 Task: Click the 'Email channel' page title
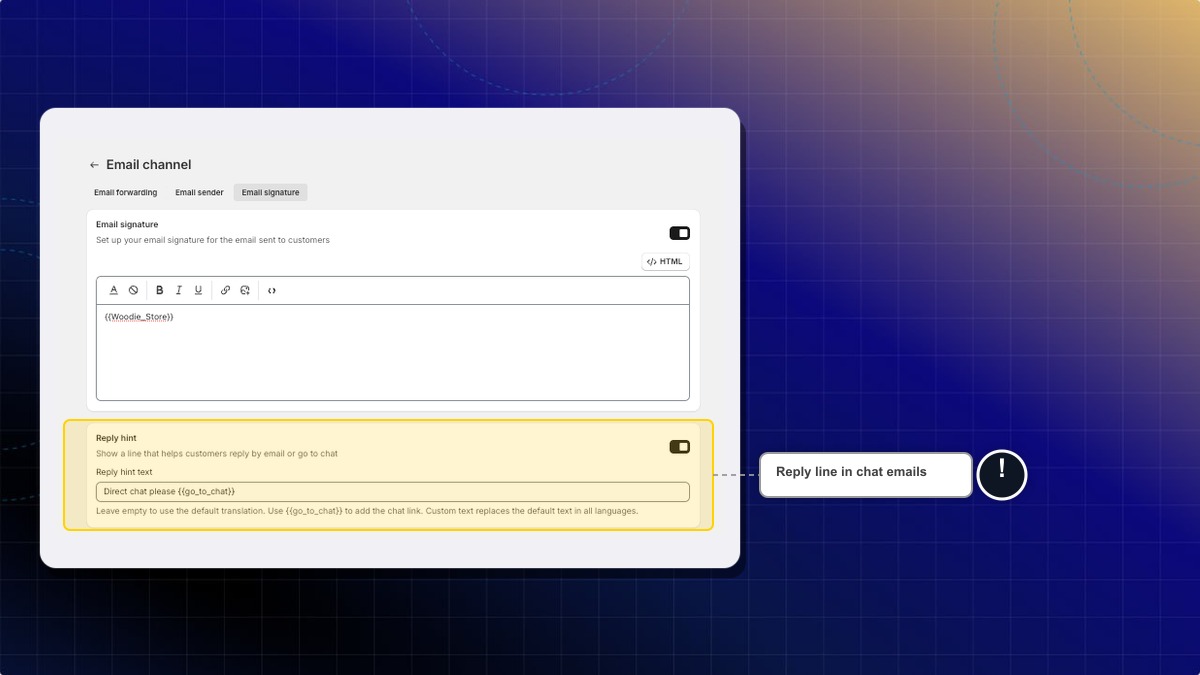148,165
